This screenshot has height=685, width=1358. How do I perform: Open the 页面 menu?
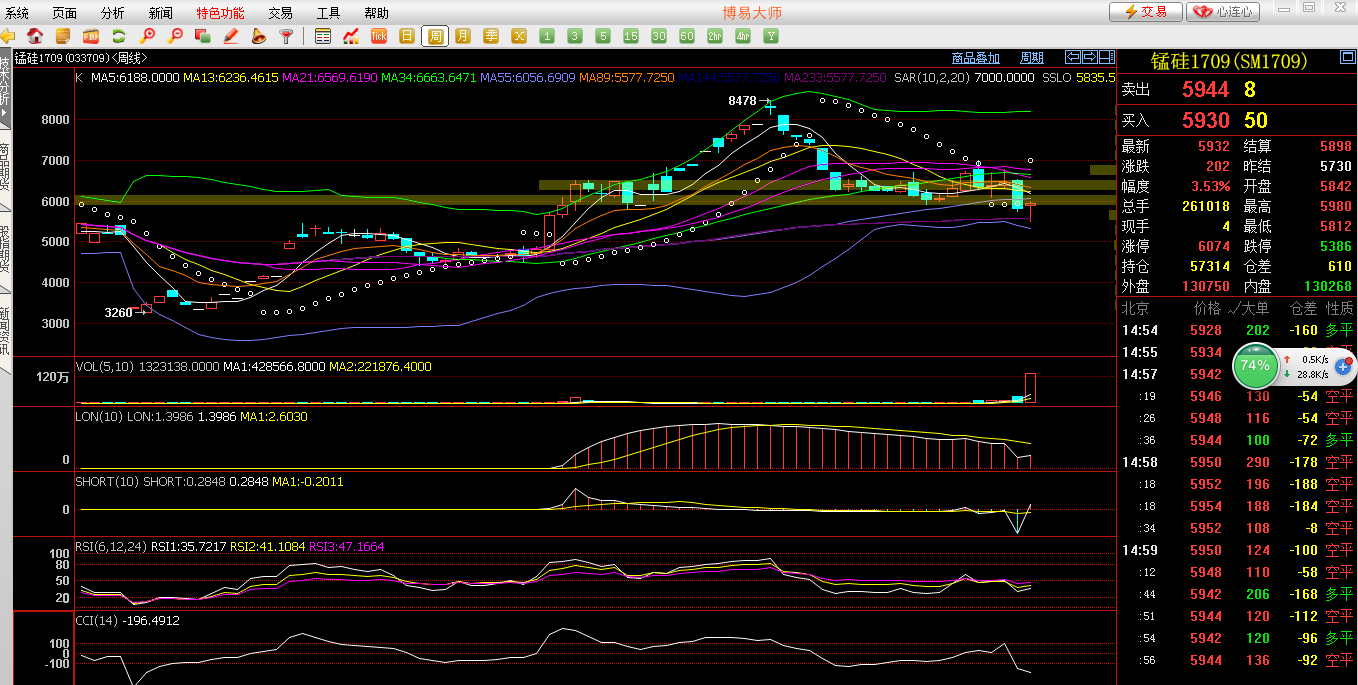[65, 13]
